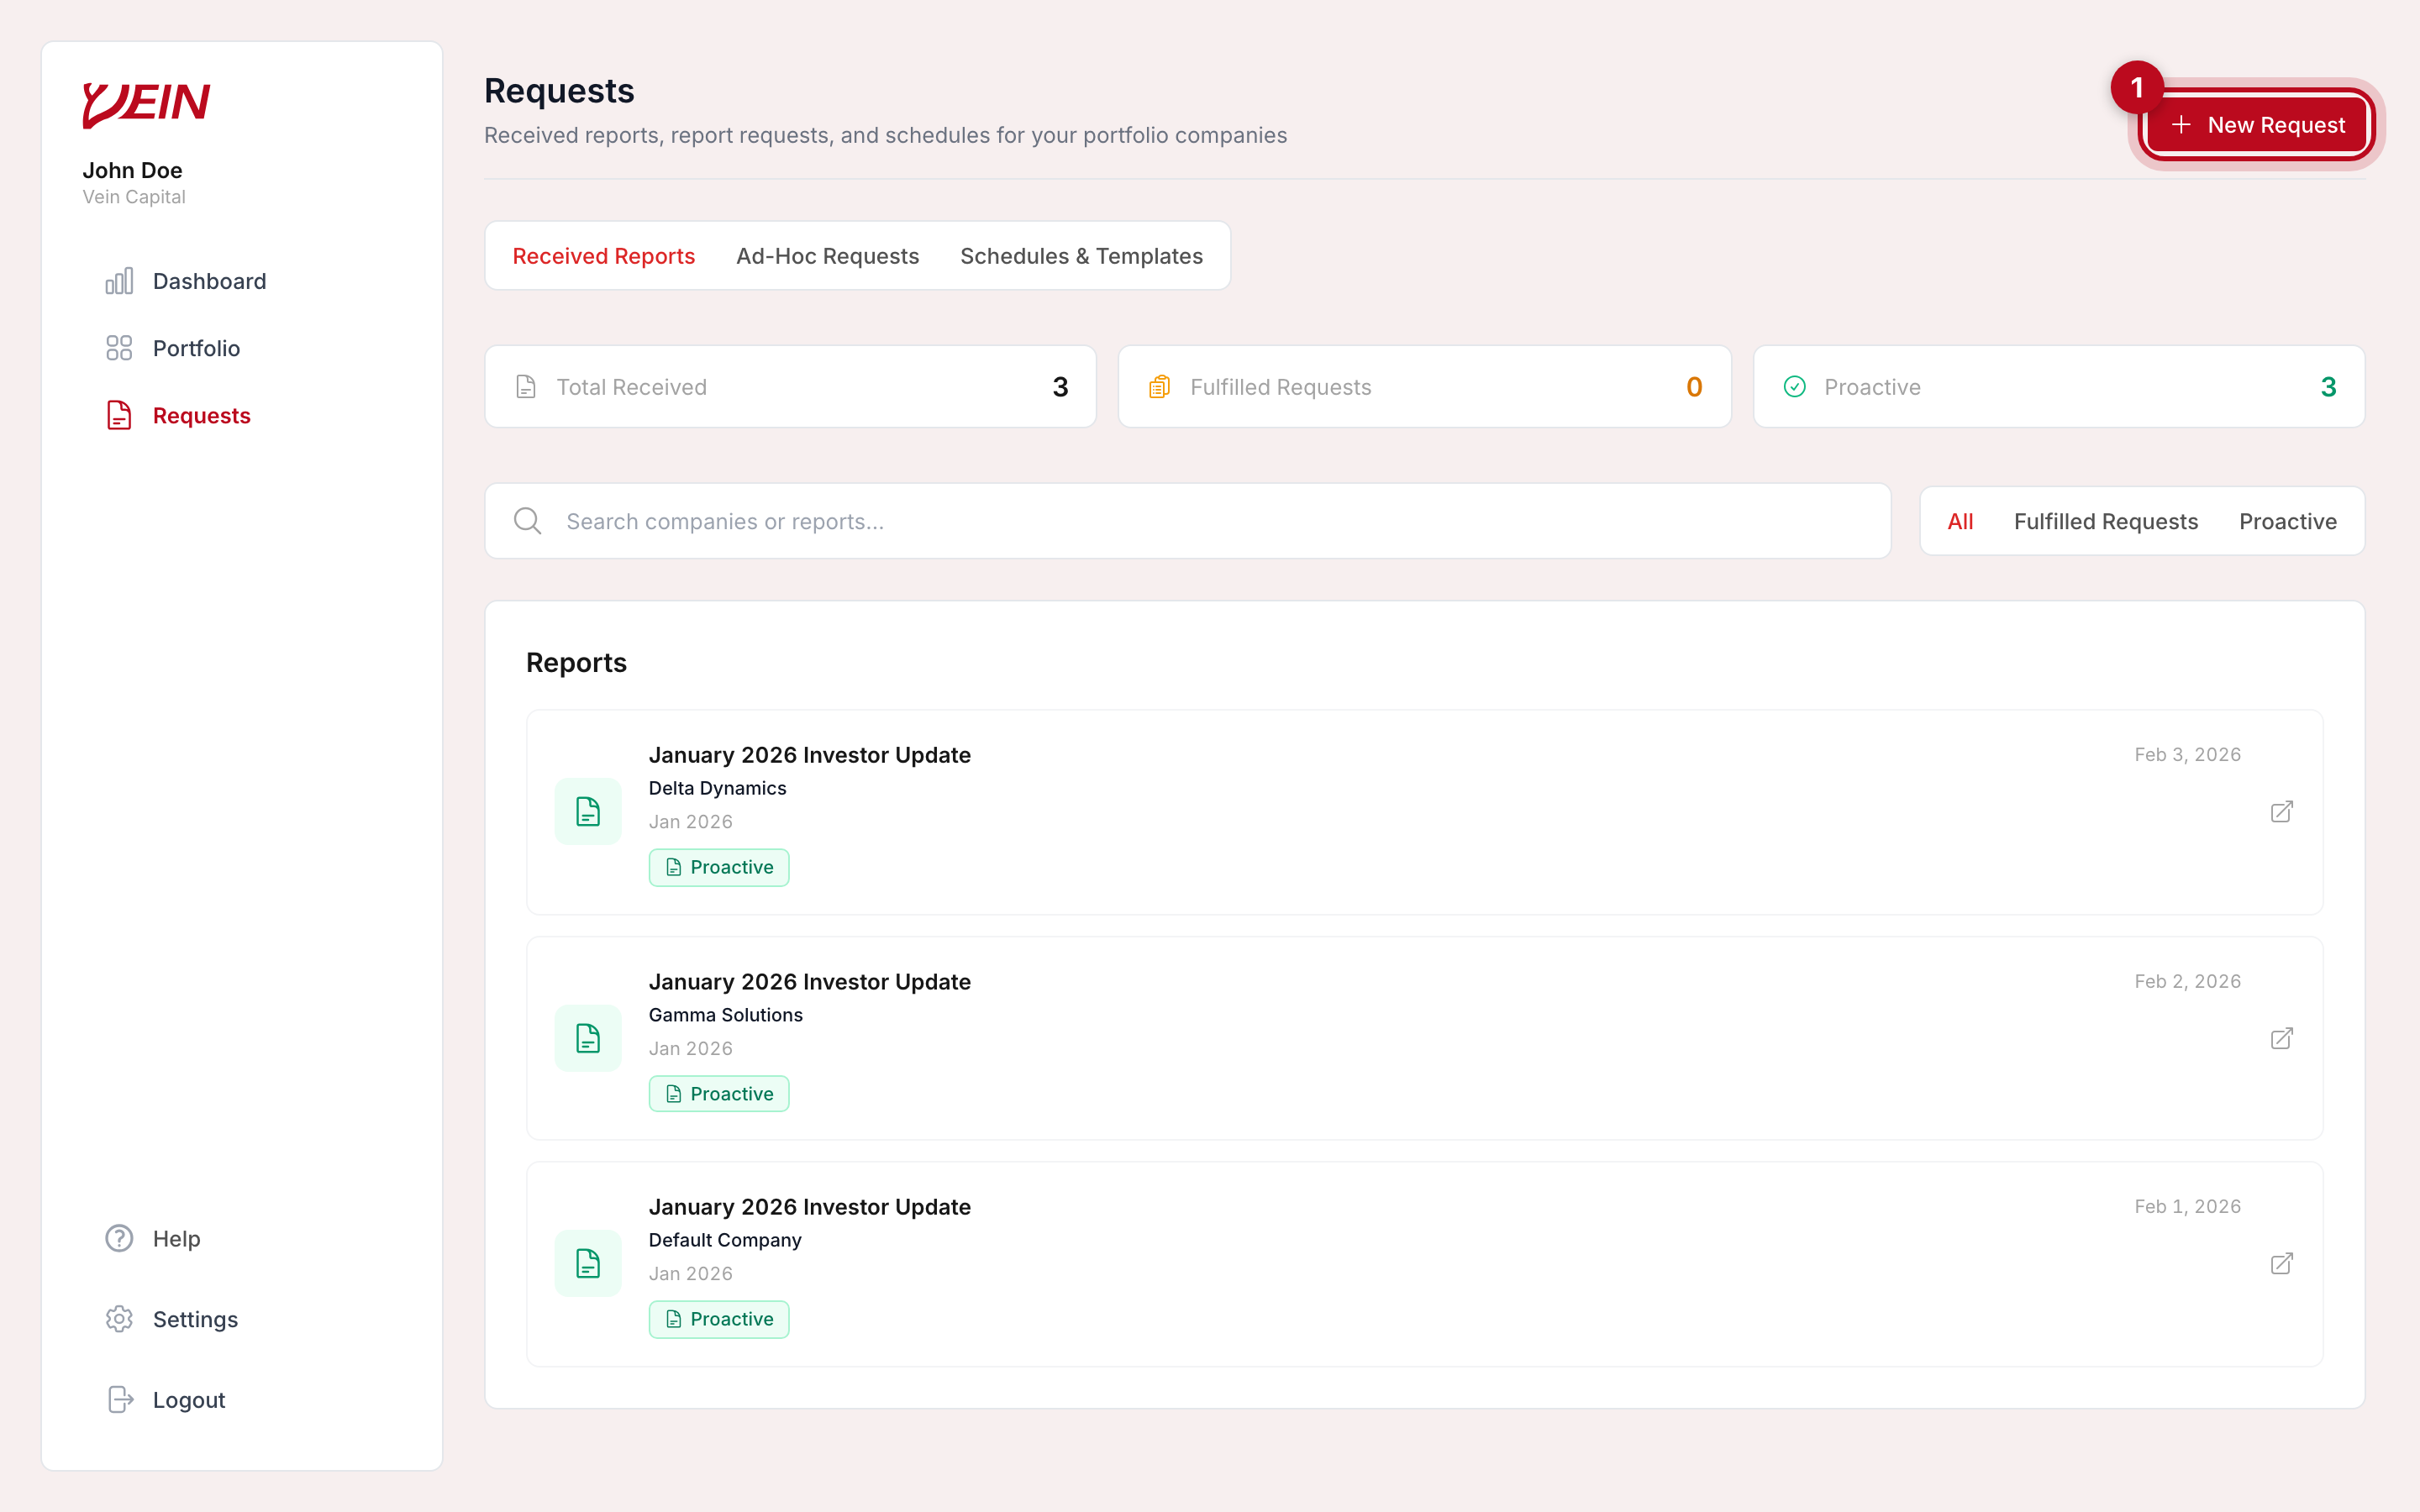
Task: Click the Proactive badge on Gamma Solutions report
Action: (x=719, y=1093)
